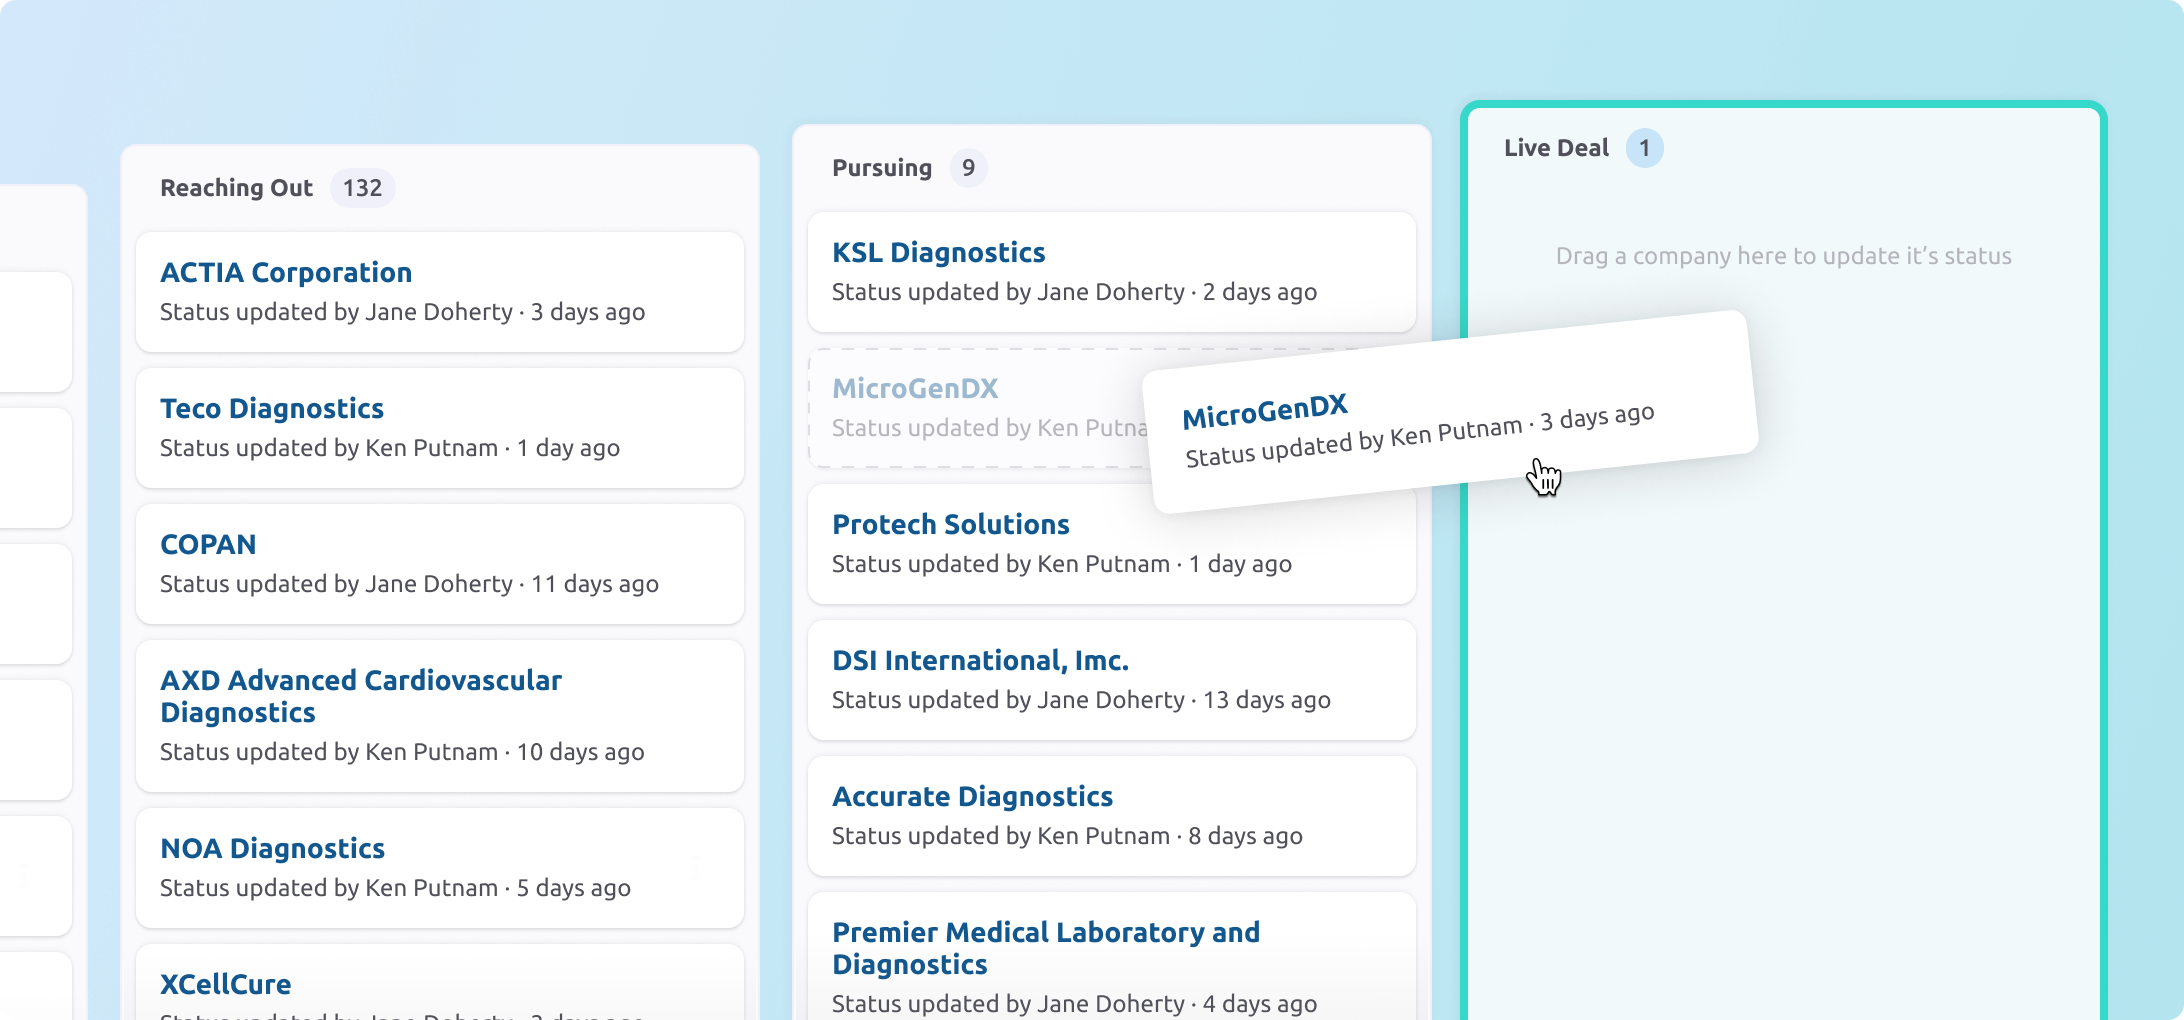Click DSI International status '13 days ago'
Image resolution: width=2184 pixels, height=1020 pixels.
tap(1267, 700)
